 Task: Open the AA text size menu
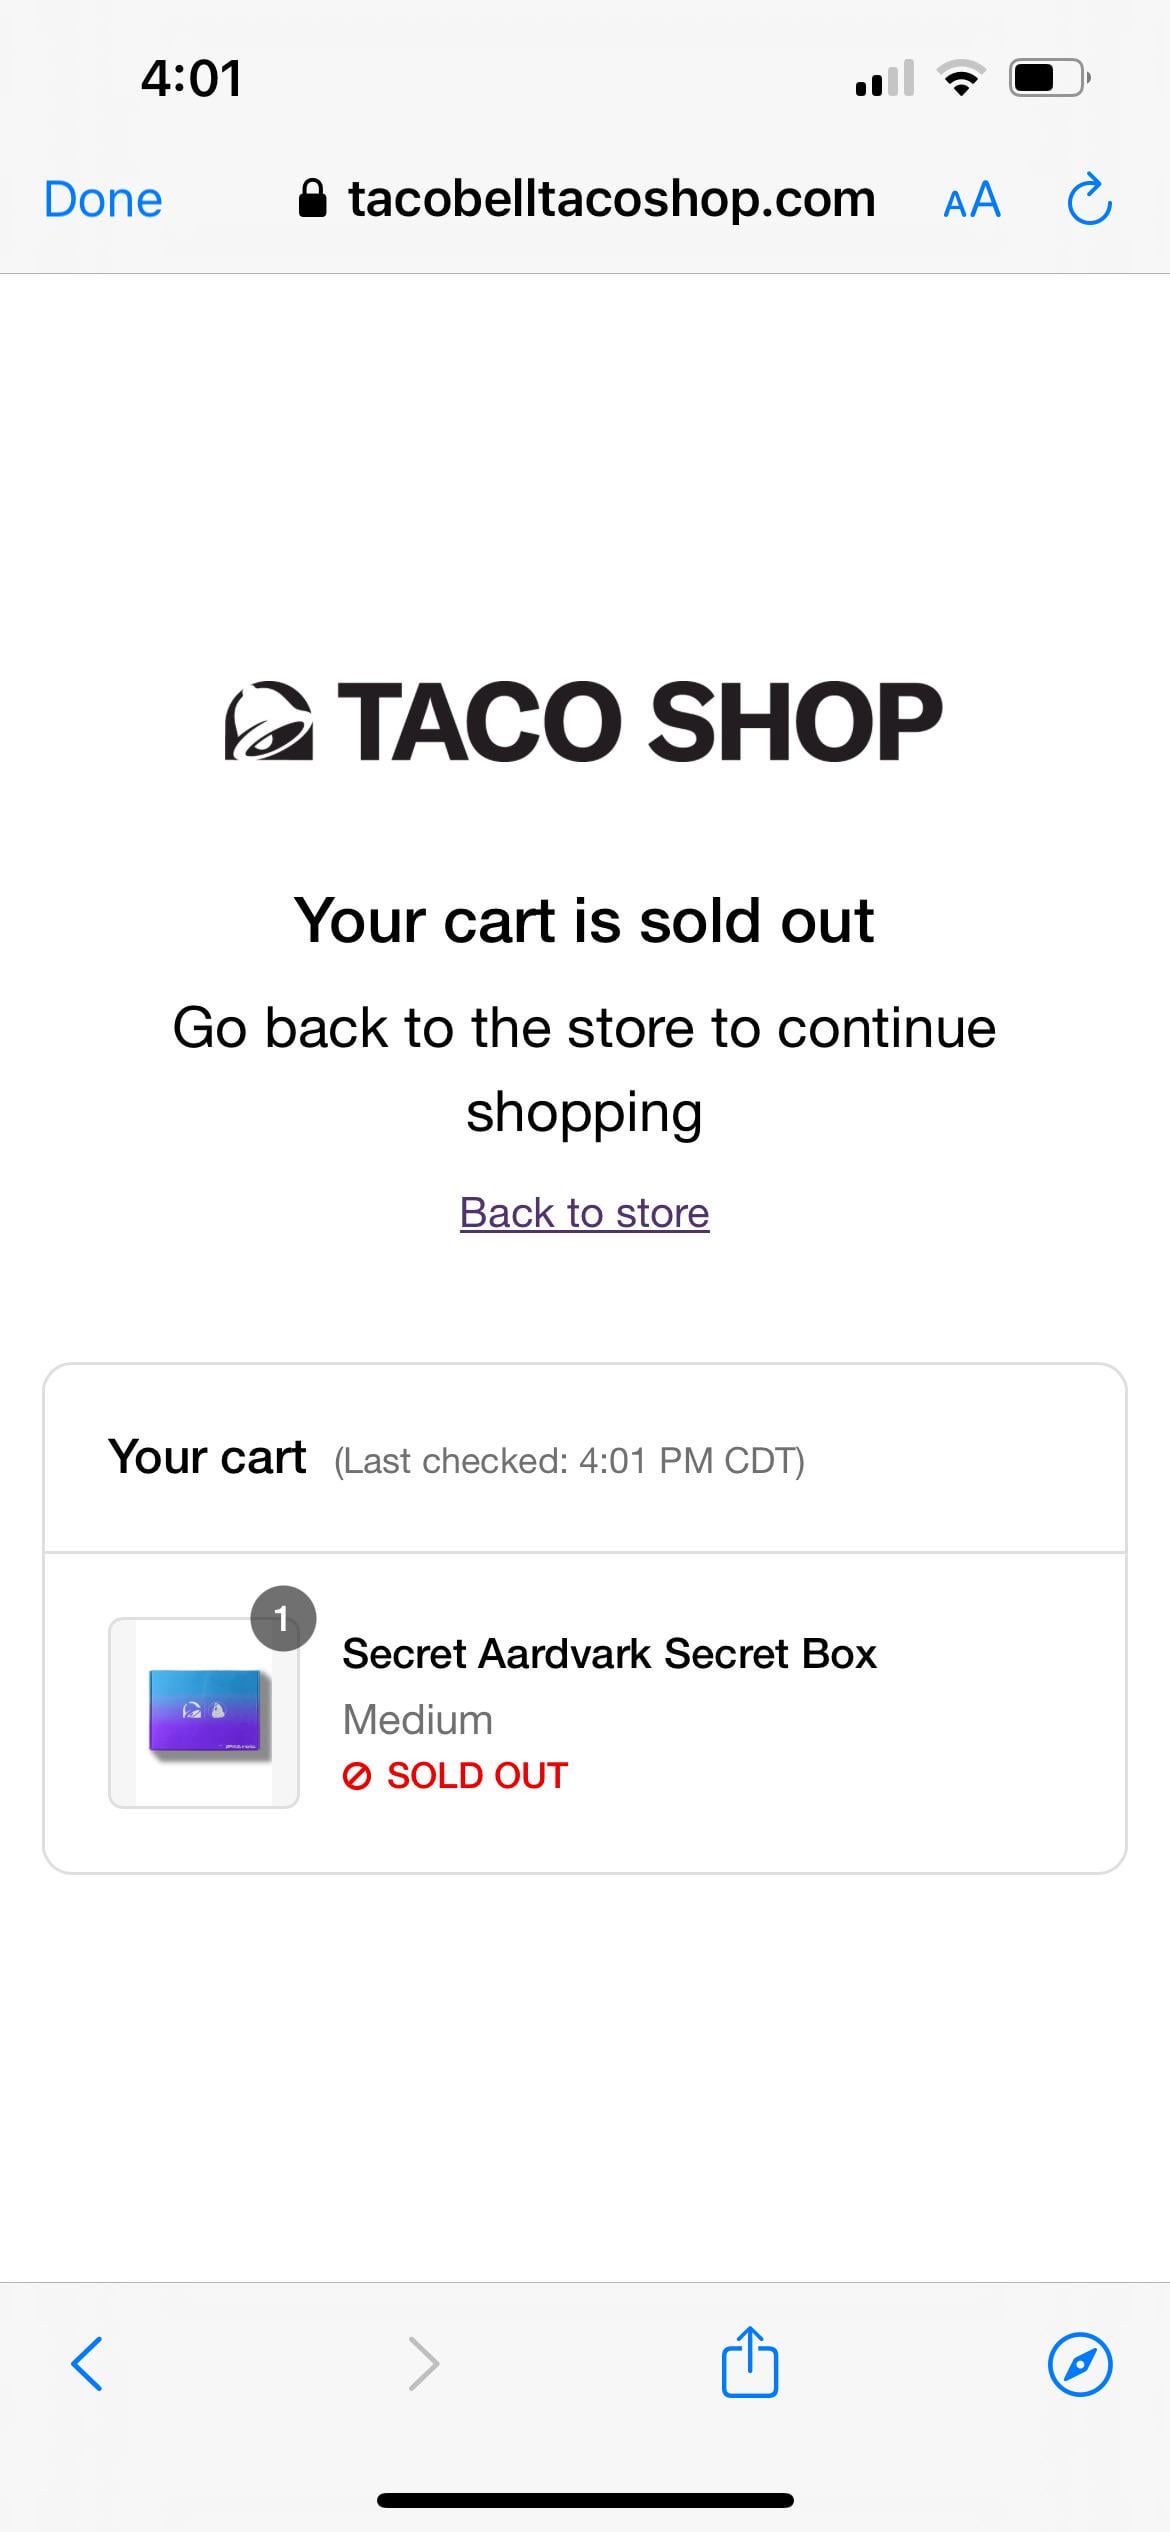pos(971,200)
